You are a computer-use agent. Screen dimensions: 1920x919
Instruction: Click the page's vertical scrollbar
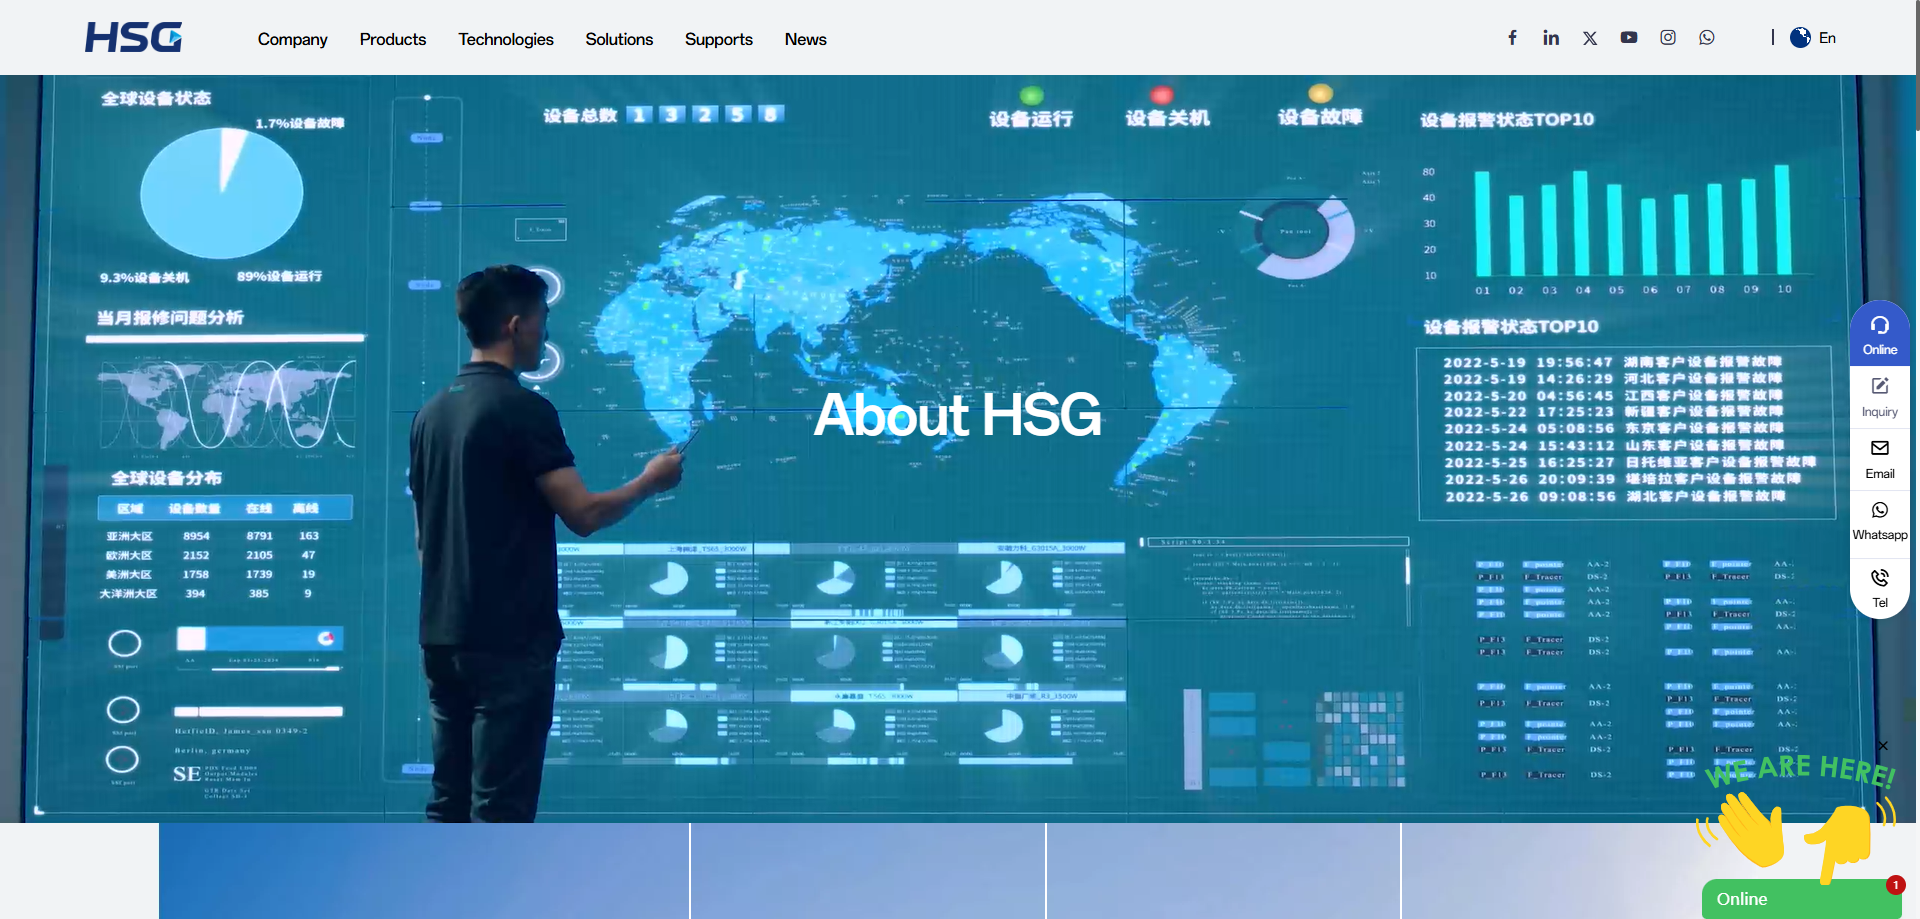coord(1916,65)
